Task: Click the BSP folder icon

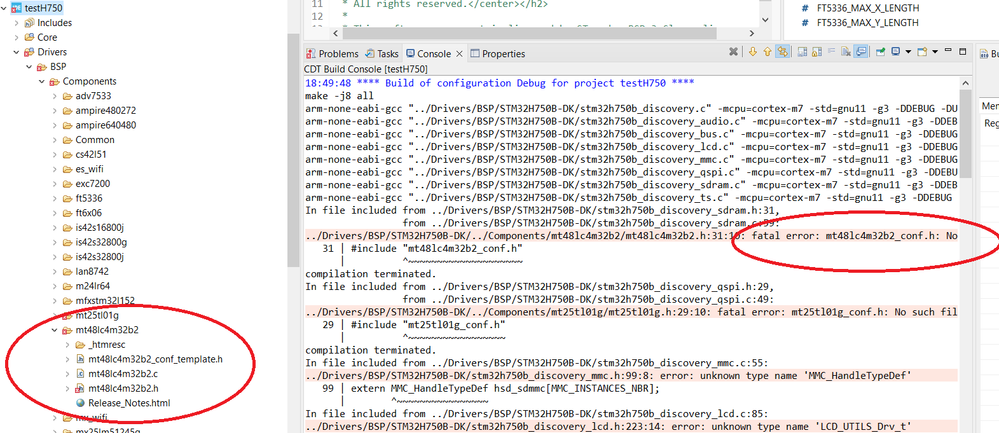Action: coord(42,67)
